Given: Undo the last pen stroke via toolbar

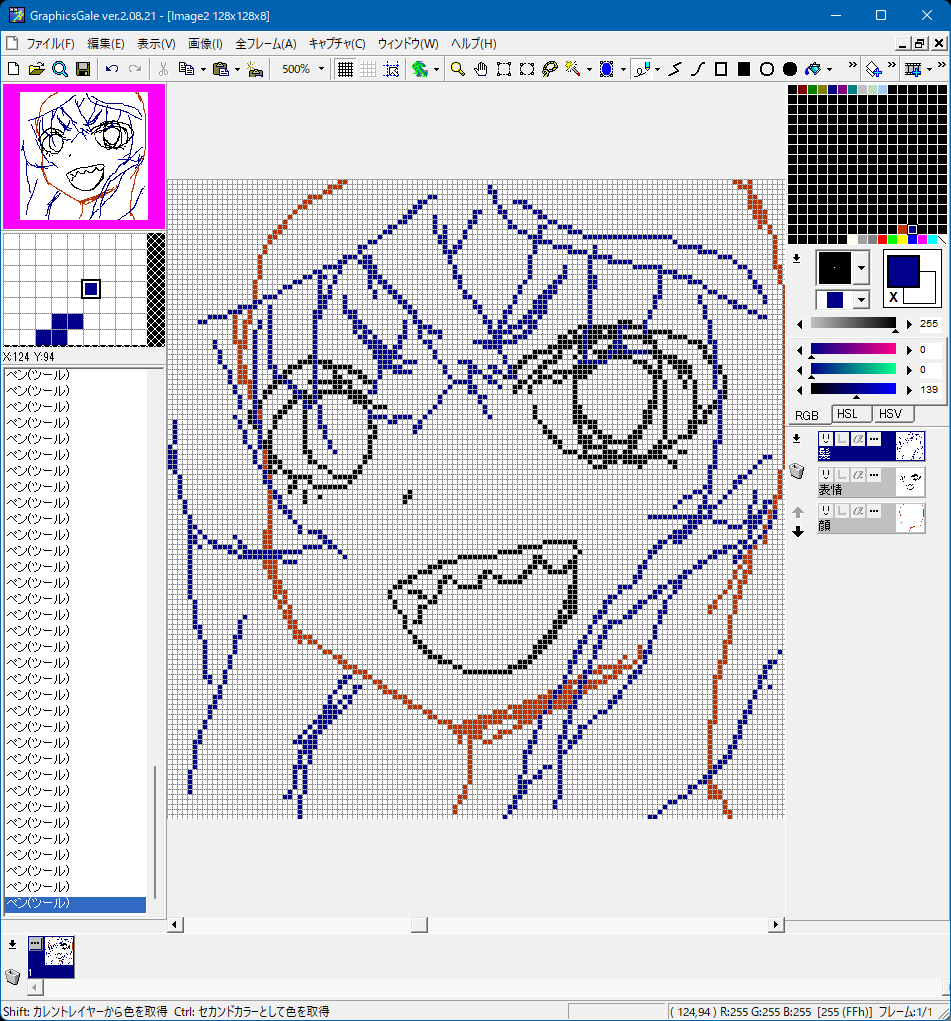Looking at the screenshot, I should click(112, 69).
